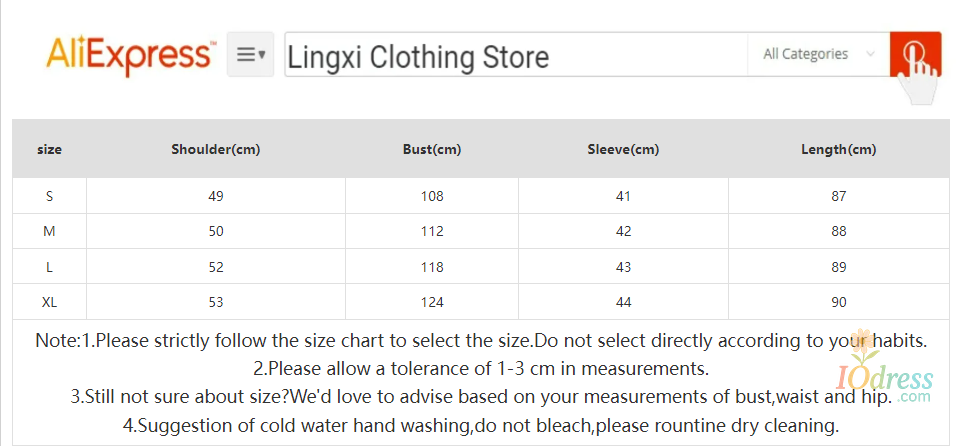The width and height of the screenshot is (956, 446).
Task: Select the L size row label
Action: [49, 267]
